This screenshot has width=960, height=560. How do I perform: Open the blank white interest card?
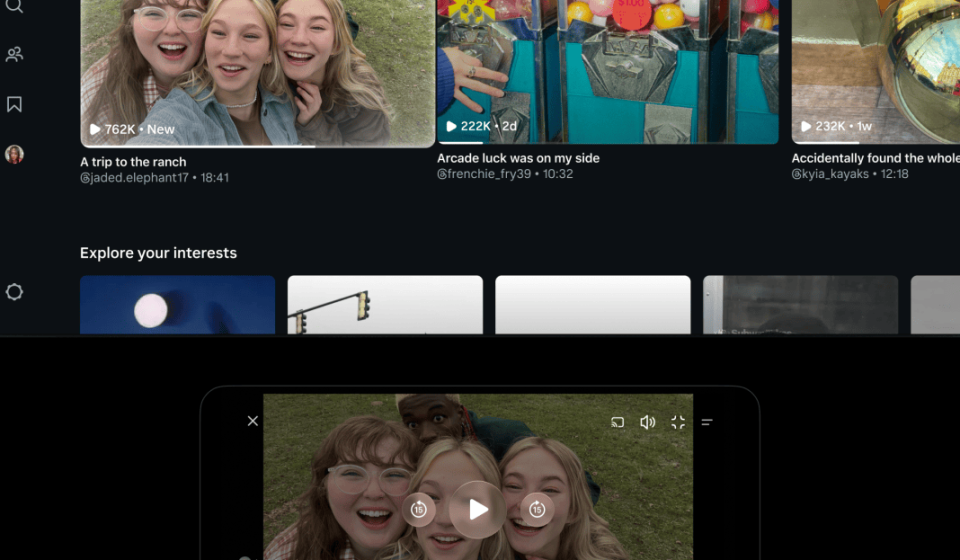593,305
